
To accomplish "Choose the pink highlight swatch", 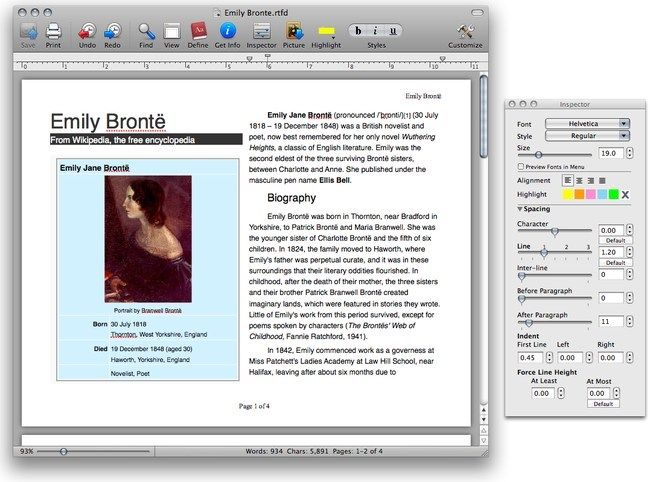I will 591,194.
